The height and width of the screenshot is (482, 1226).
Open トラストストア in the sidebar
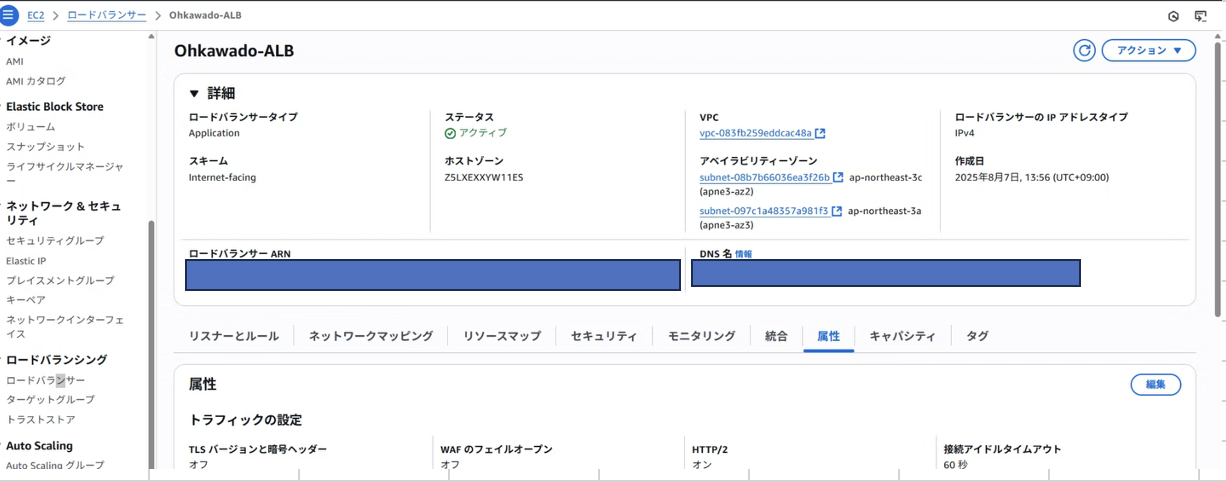tap(41, 419)
